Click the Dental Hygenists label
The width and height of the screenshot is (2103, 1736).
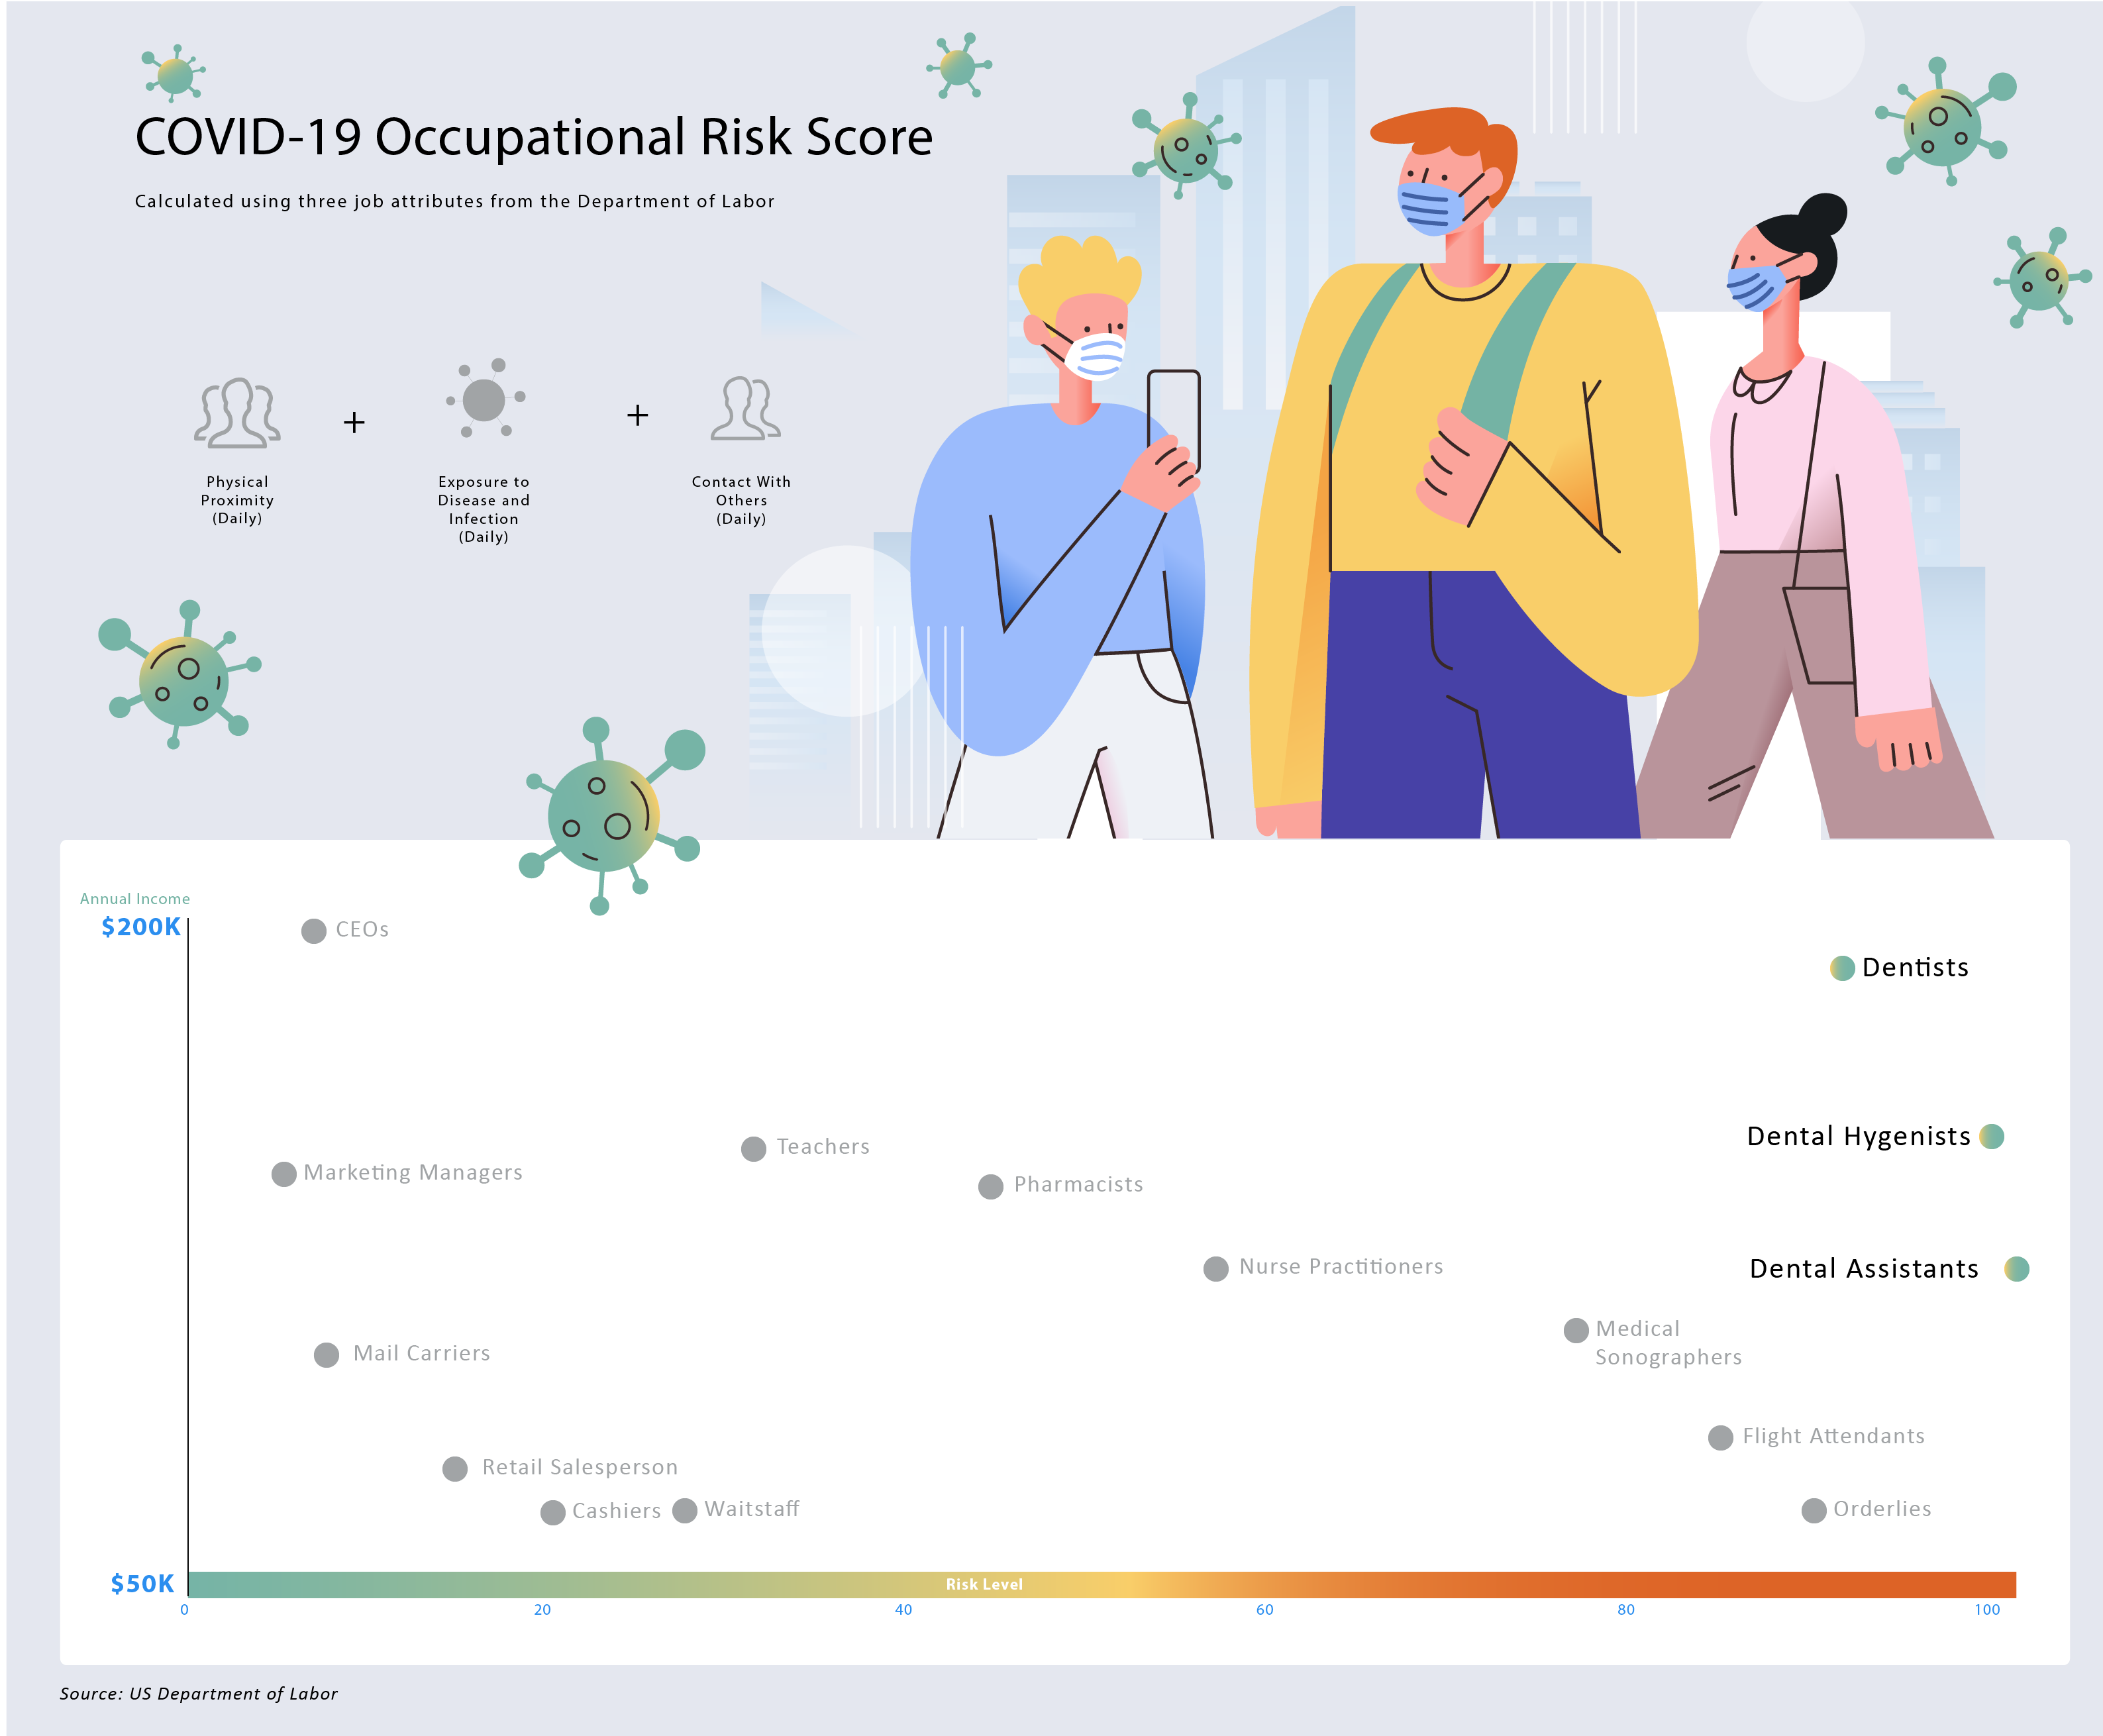pos(1859,1137)
